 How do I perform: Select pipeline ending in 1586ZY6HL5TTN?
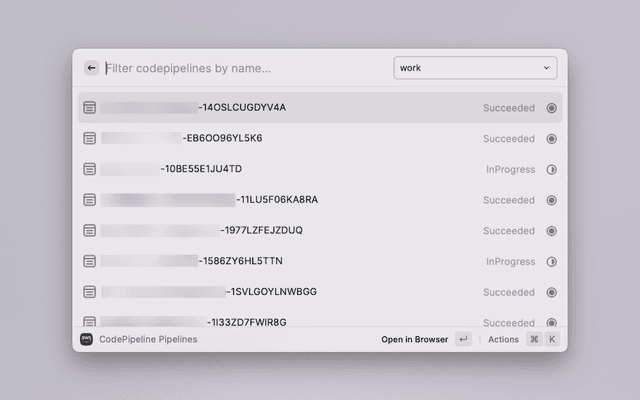[241, 262]
